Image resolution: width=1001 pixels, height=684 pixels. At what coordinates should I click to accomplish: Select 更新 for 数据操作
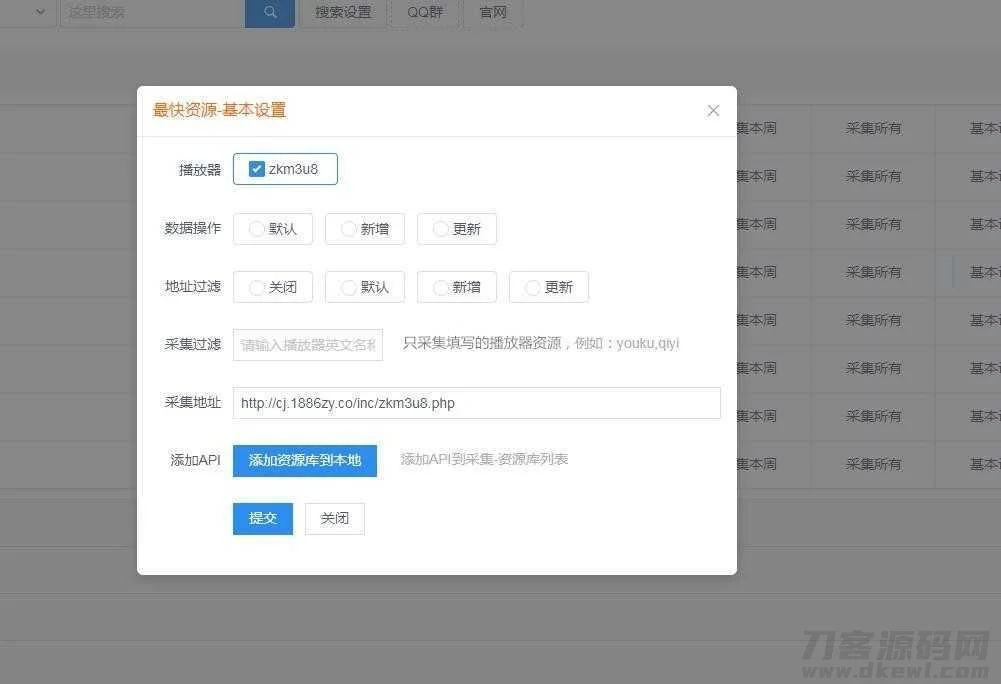pos(456,229)
